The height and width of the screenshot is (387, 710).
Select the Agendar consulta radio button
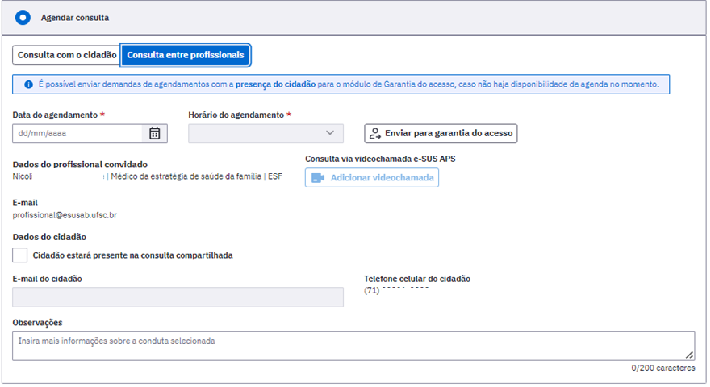point(23,18)
